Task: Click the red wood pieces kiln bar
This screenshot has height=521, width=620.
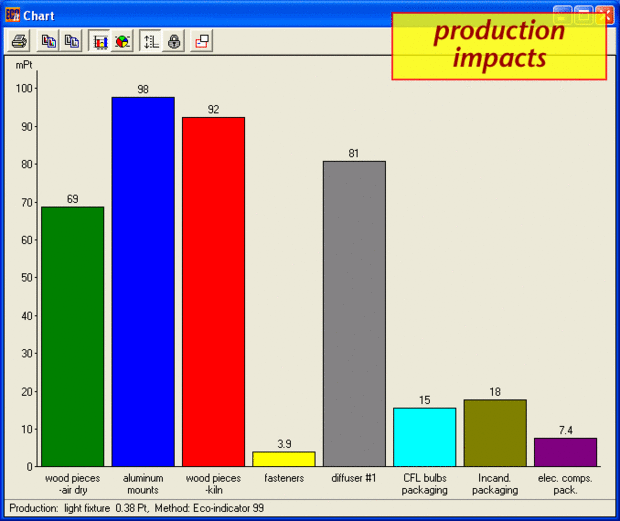Action: tap(214, 292)
